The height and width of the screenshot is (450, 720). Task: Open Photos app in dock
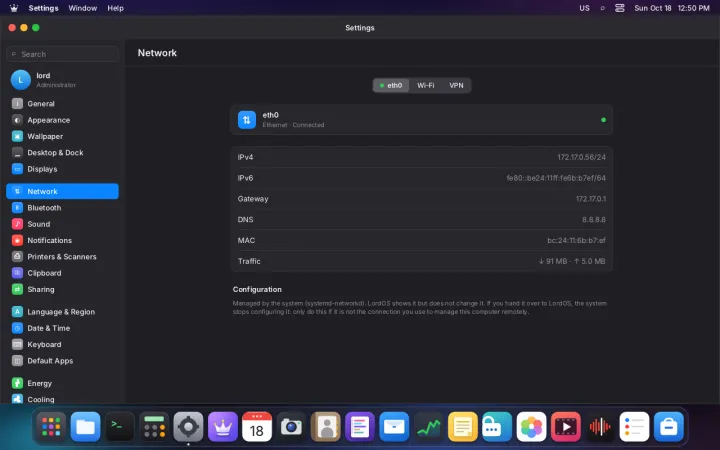(531, 427)
